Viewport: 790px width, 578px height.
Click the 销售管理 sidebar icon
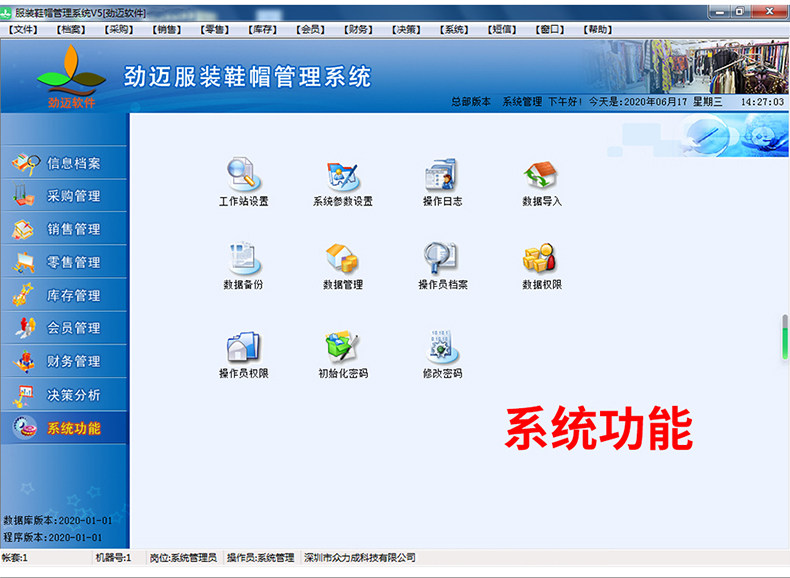coord(23,229)
